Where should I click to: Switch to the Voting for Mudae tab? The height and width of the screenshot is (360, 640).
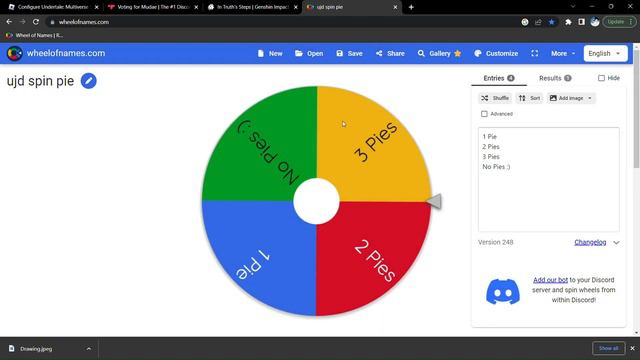click(153, 7)
